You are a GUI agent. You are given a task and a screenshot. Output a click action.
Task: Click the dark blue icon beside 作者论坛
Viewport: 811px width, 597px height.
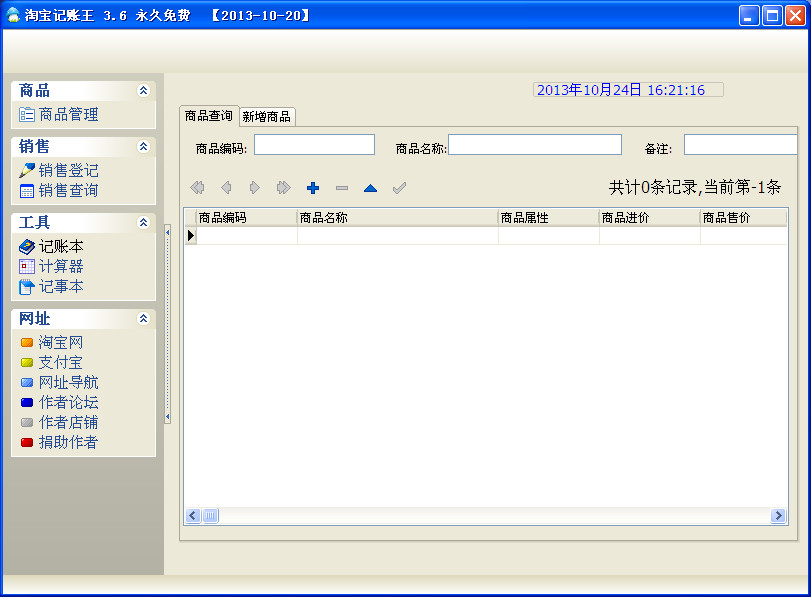point(27,402)
